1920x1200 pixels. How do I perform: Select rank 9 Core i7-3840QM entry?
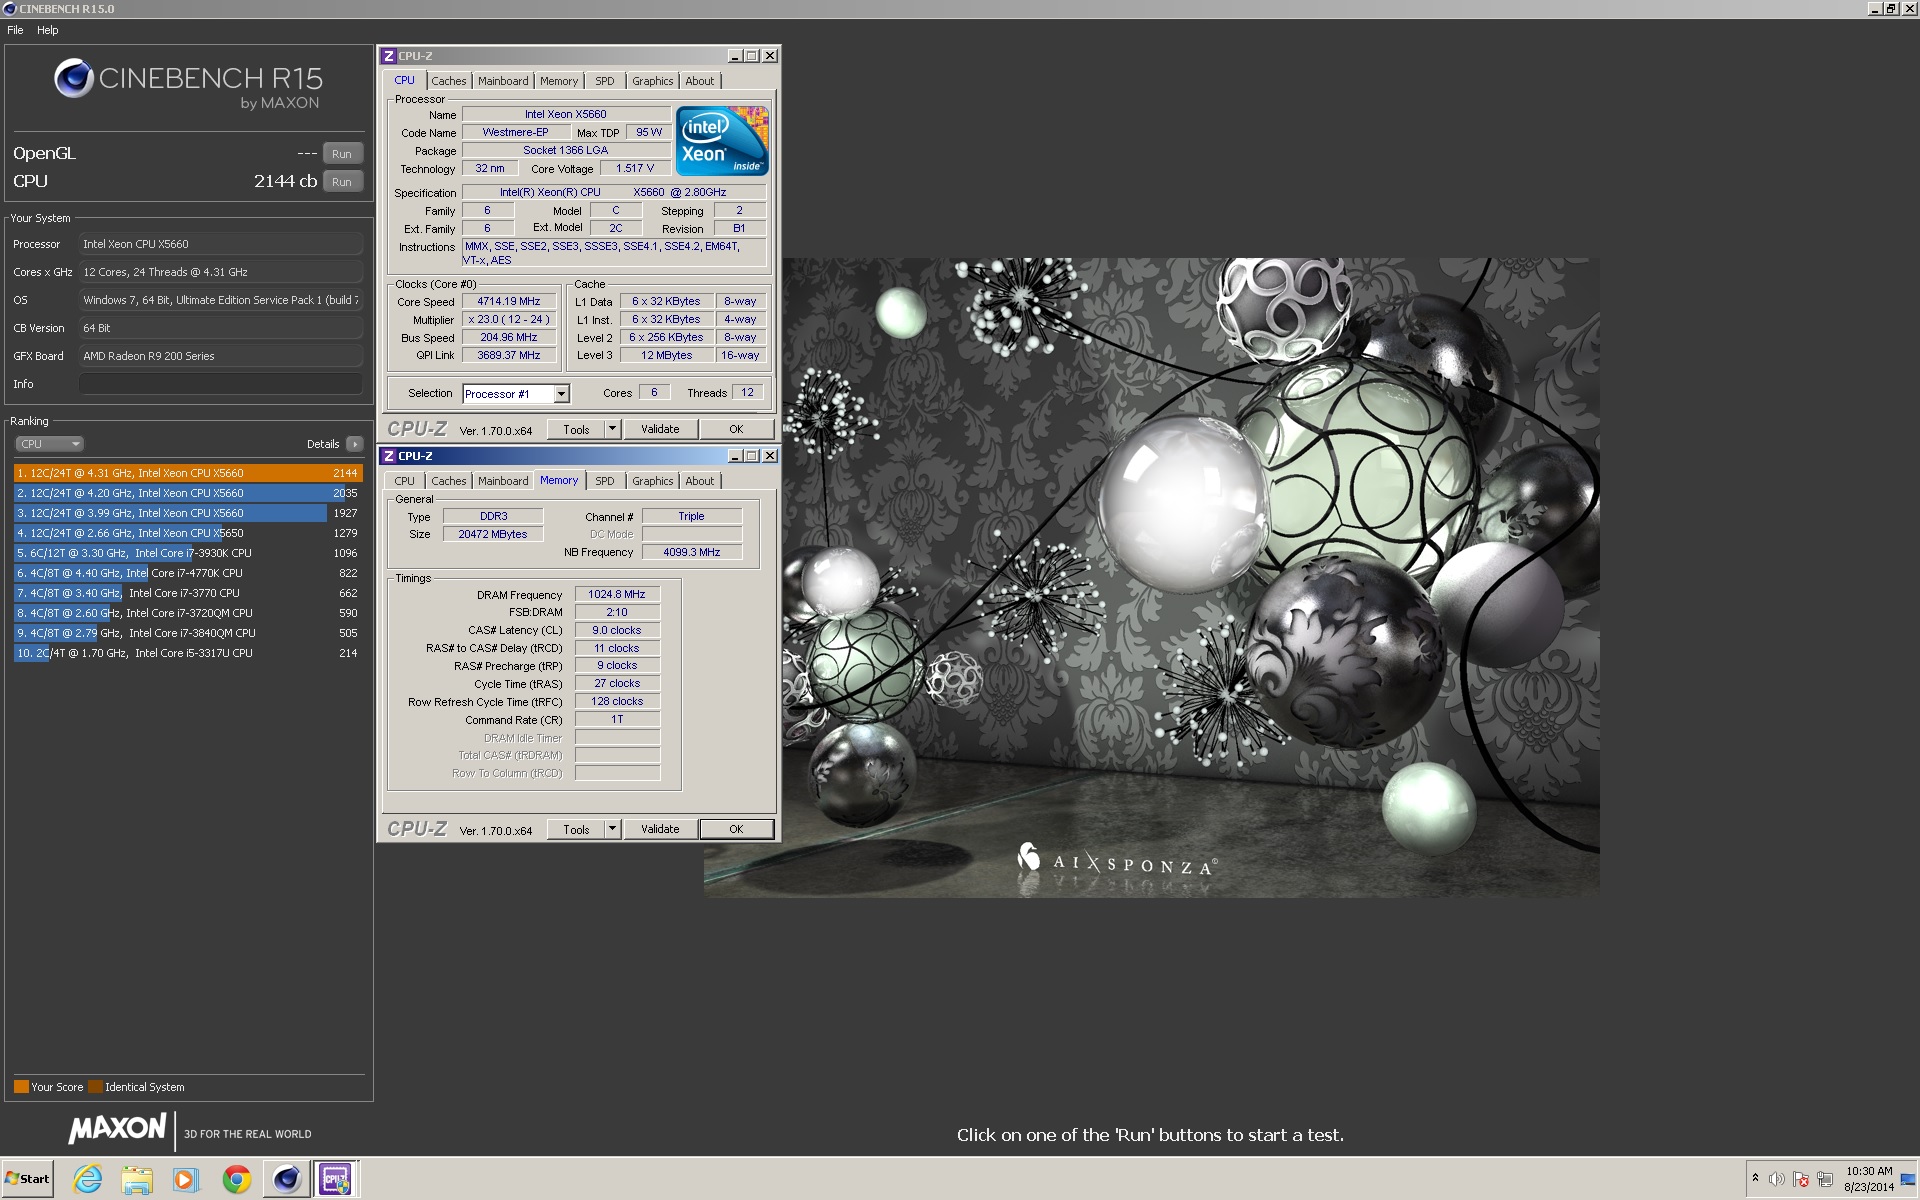(188, 633)
